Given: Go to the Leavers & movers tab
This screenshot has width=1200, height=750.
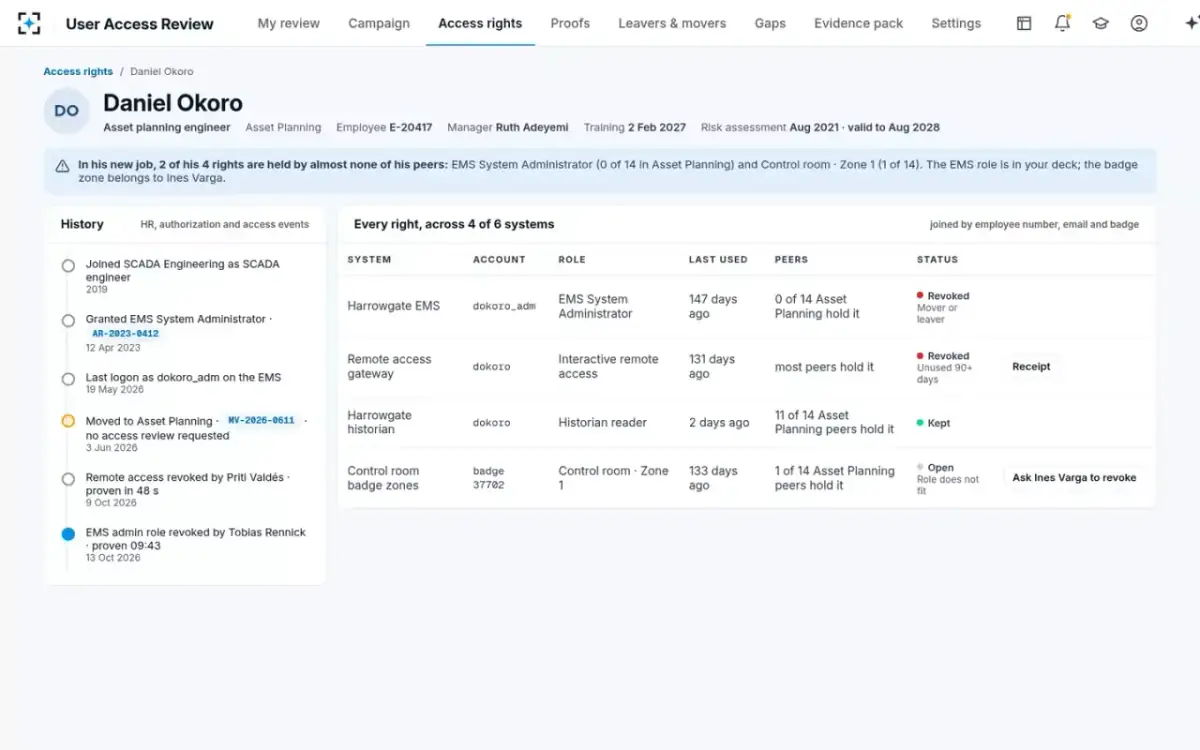Looking at the screenshot, I should [672, 23].
